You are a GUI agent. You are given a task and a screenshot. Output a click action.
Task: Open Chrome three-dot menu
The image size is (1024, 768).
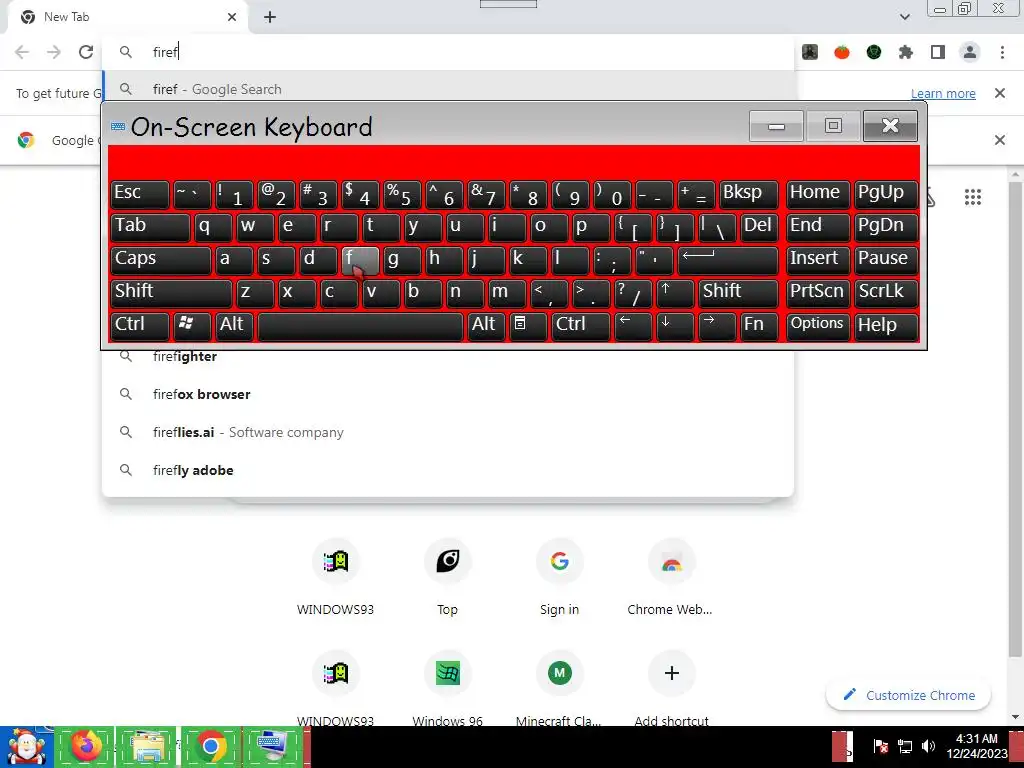(1002, 52)
